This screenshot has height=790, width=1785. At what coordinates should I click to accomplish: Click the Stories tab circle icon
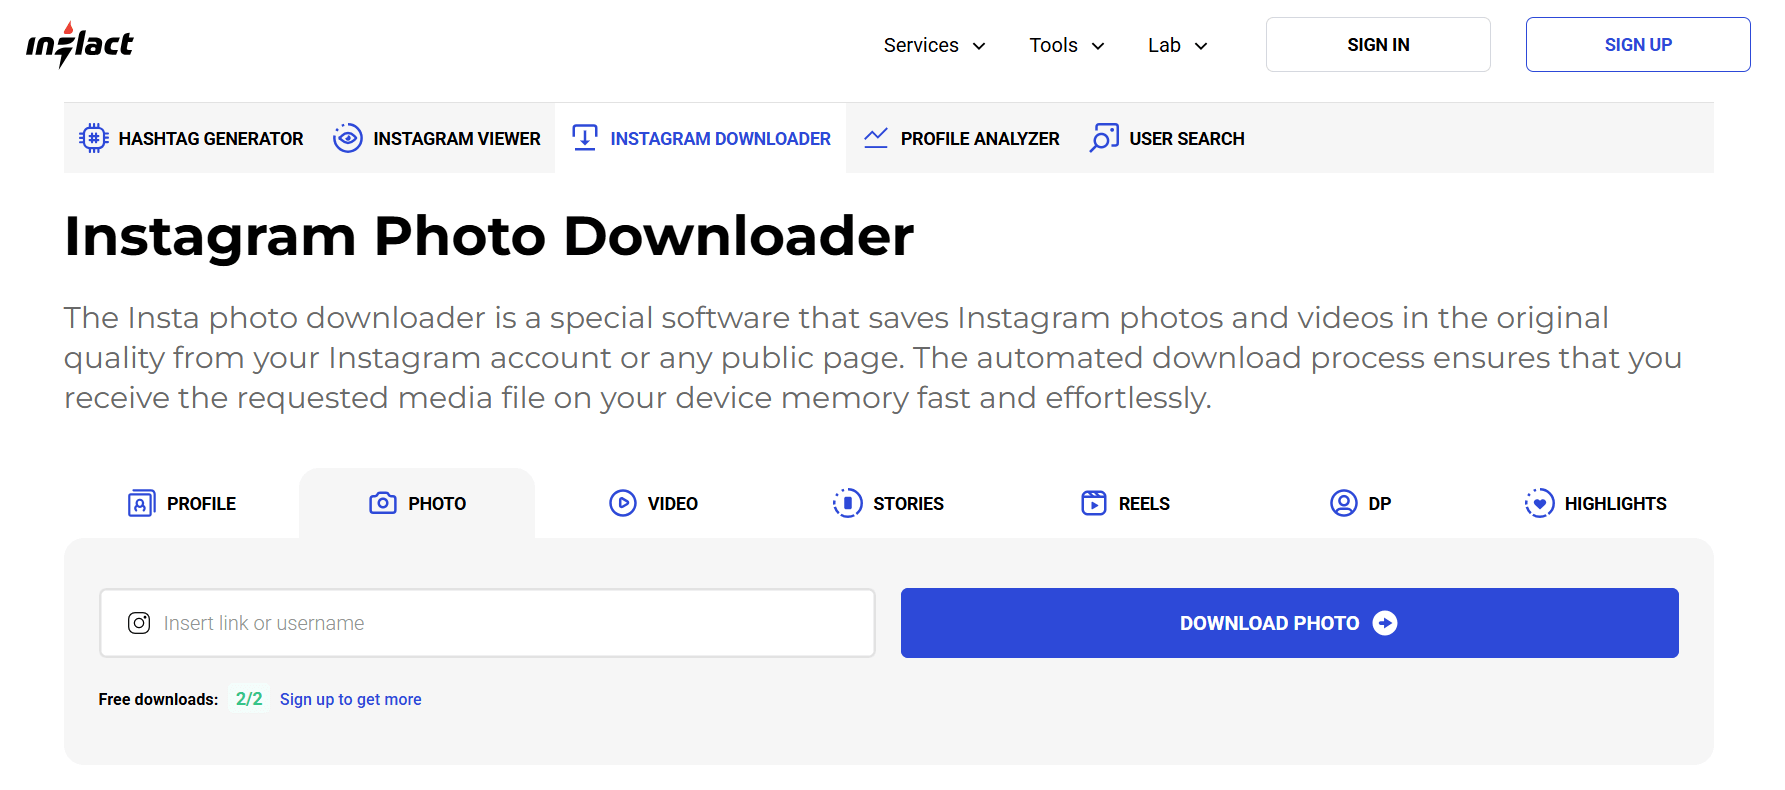tap(848, 503)
